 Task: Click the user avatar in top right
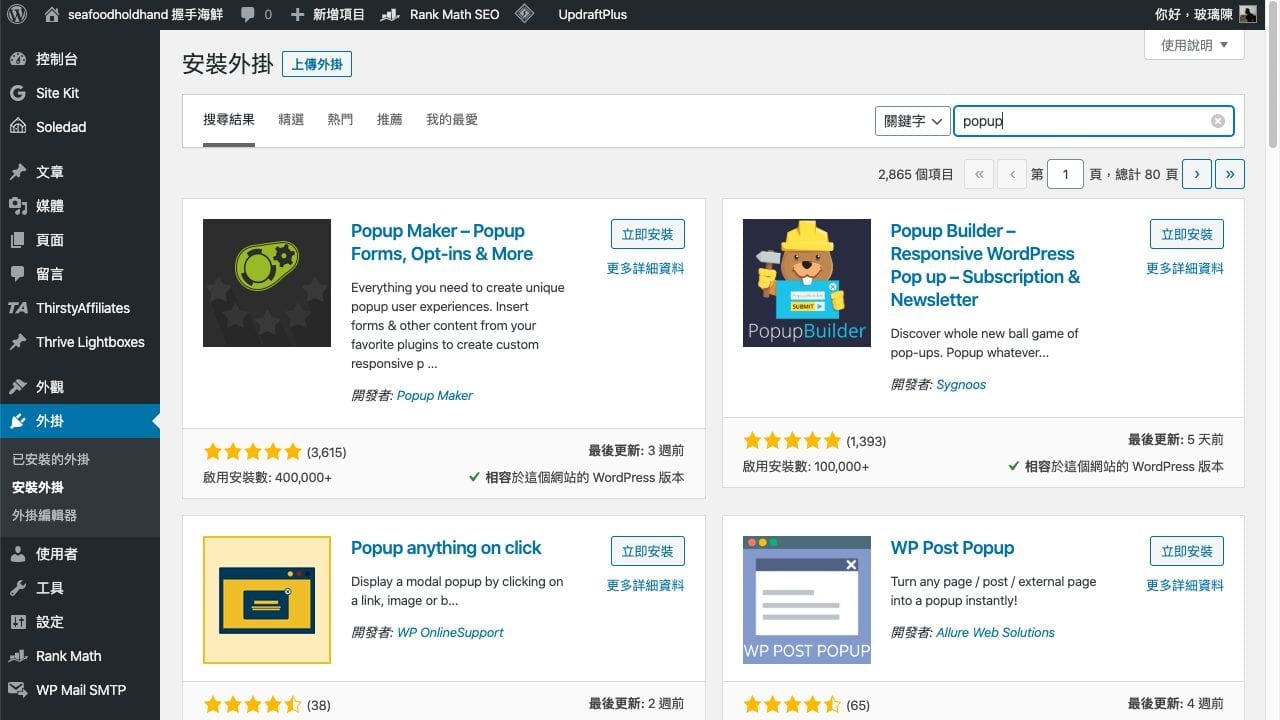(1247, 14)
